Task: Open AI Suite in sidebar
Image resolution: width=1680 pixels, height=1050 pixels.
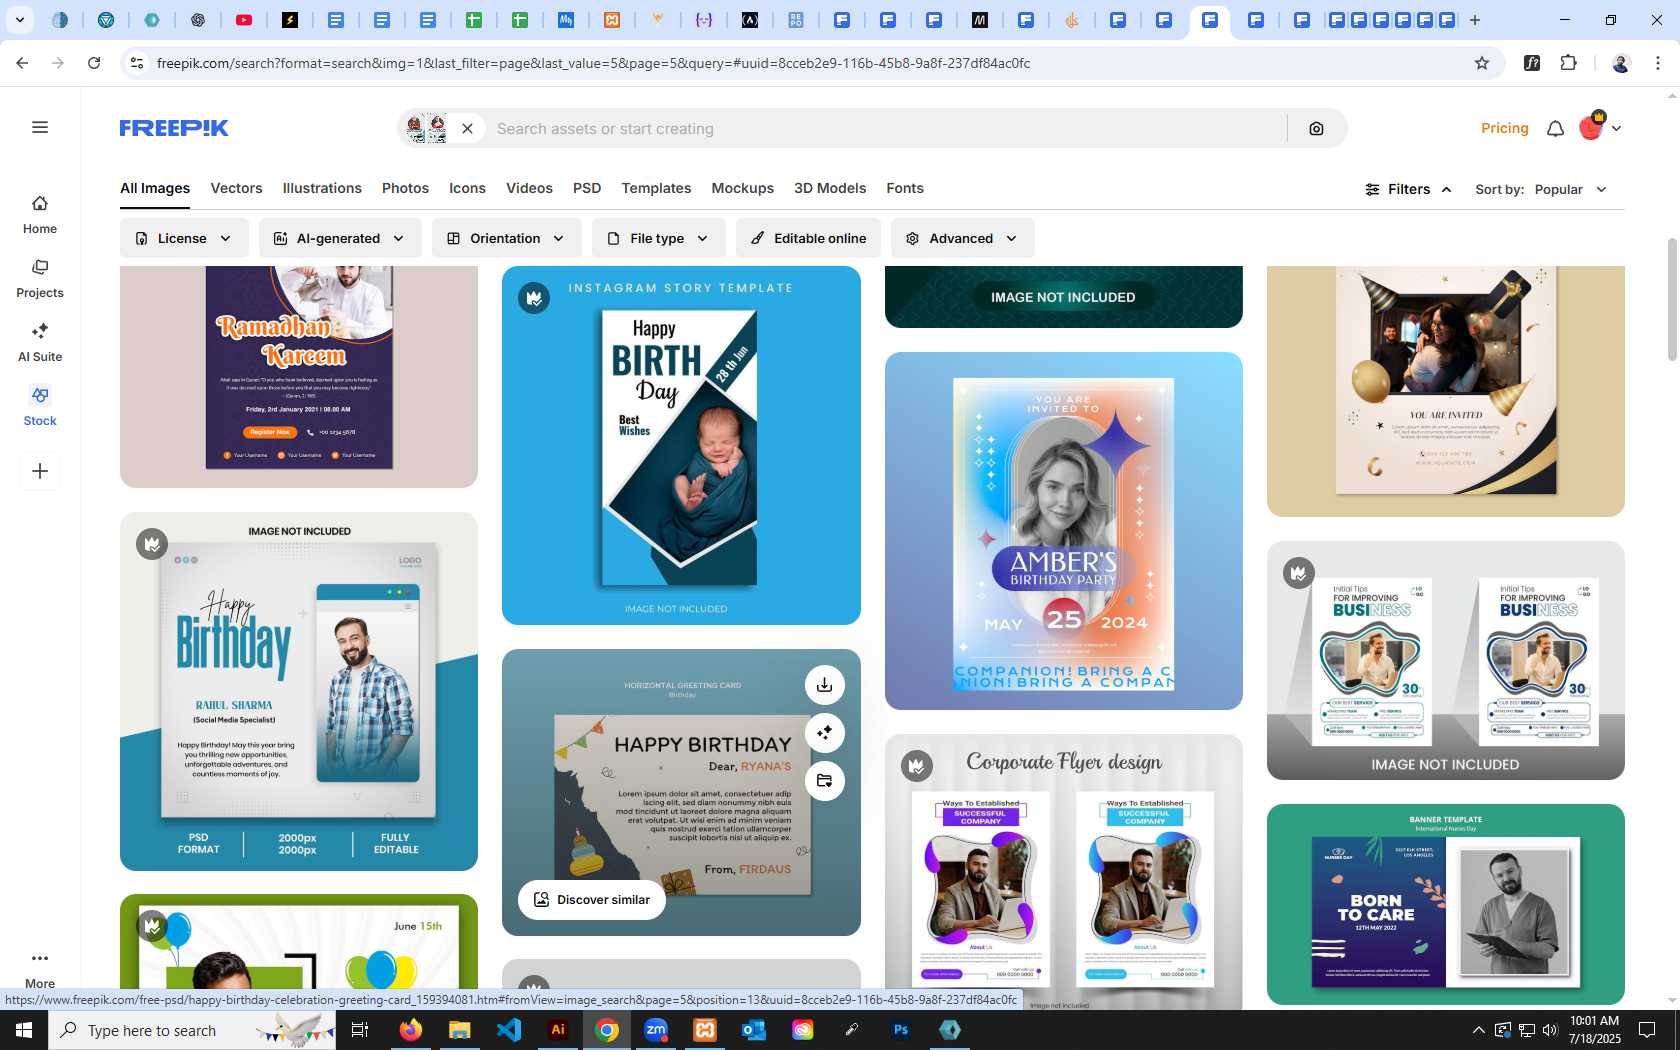Action: (40, 343)
